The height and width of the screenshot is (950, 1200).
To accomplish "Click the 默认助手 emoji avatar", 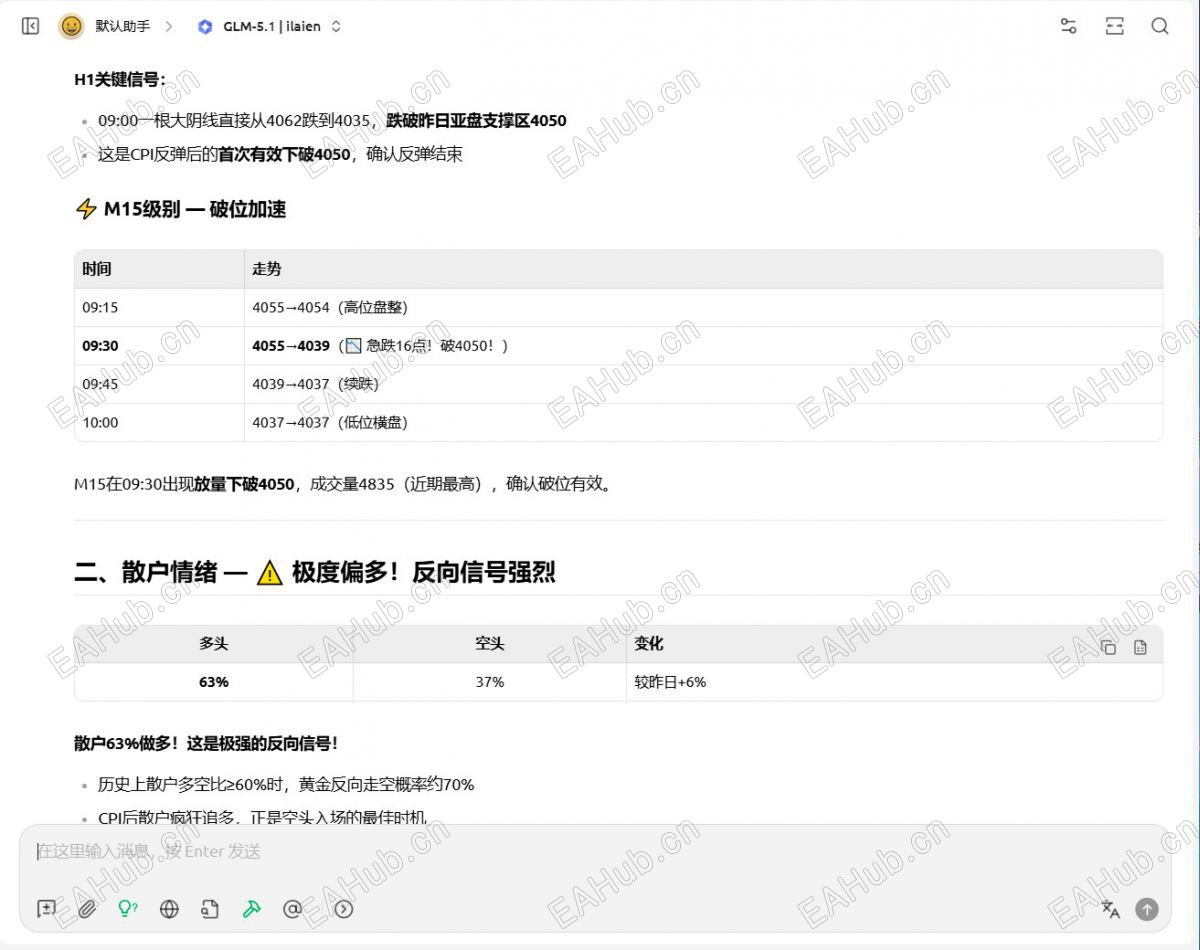I will (x=71, y=27).
